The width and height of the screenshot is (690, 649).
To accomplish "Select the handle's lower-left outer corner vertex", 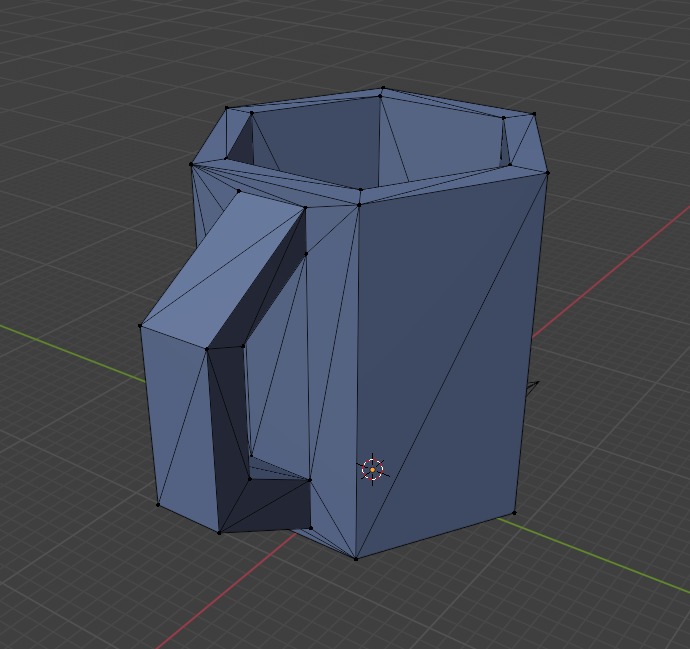I will 158,505.
